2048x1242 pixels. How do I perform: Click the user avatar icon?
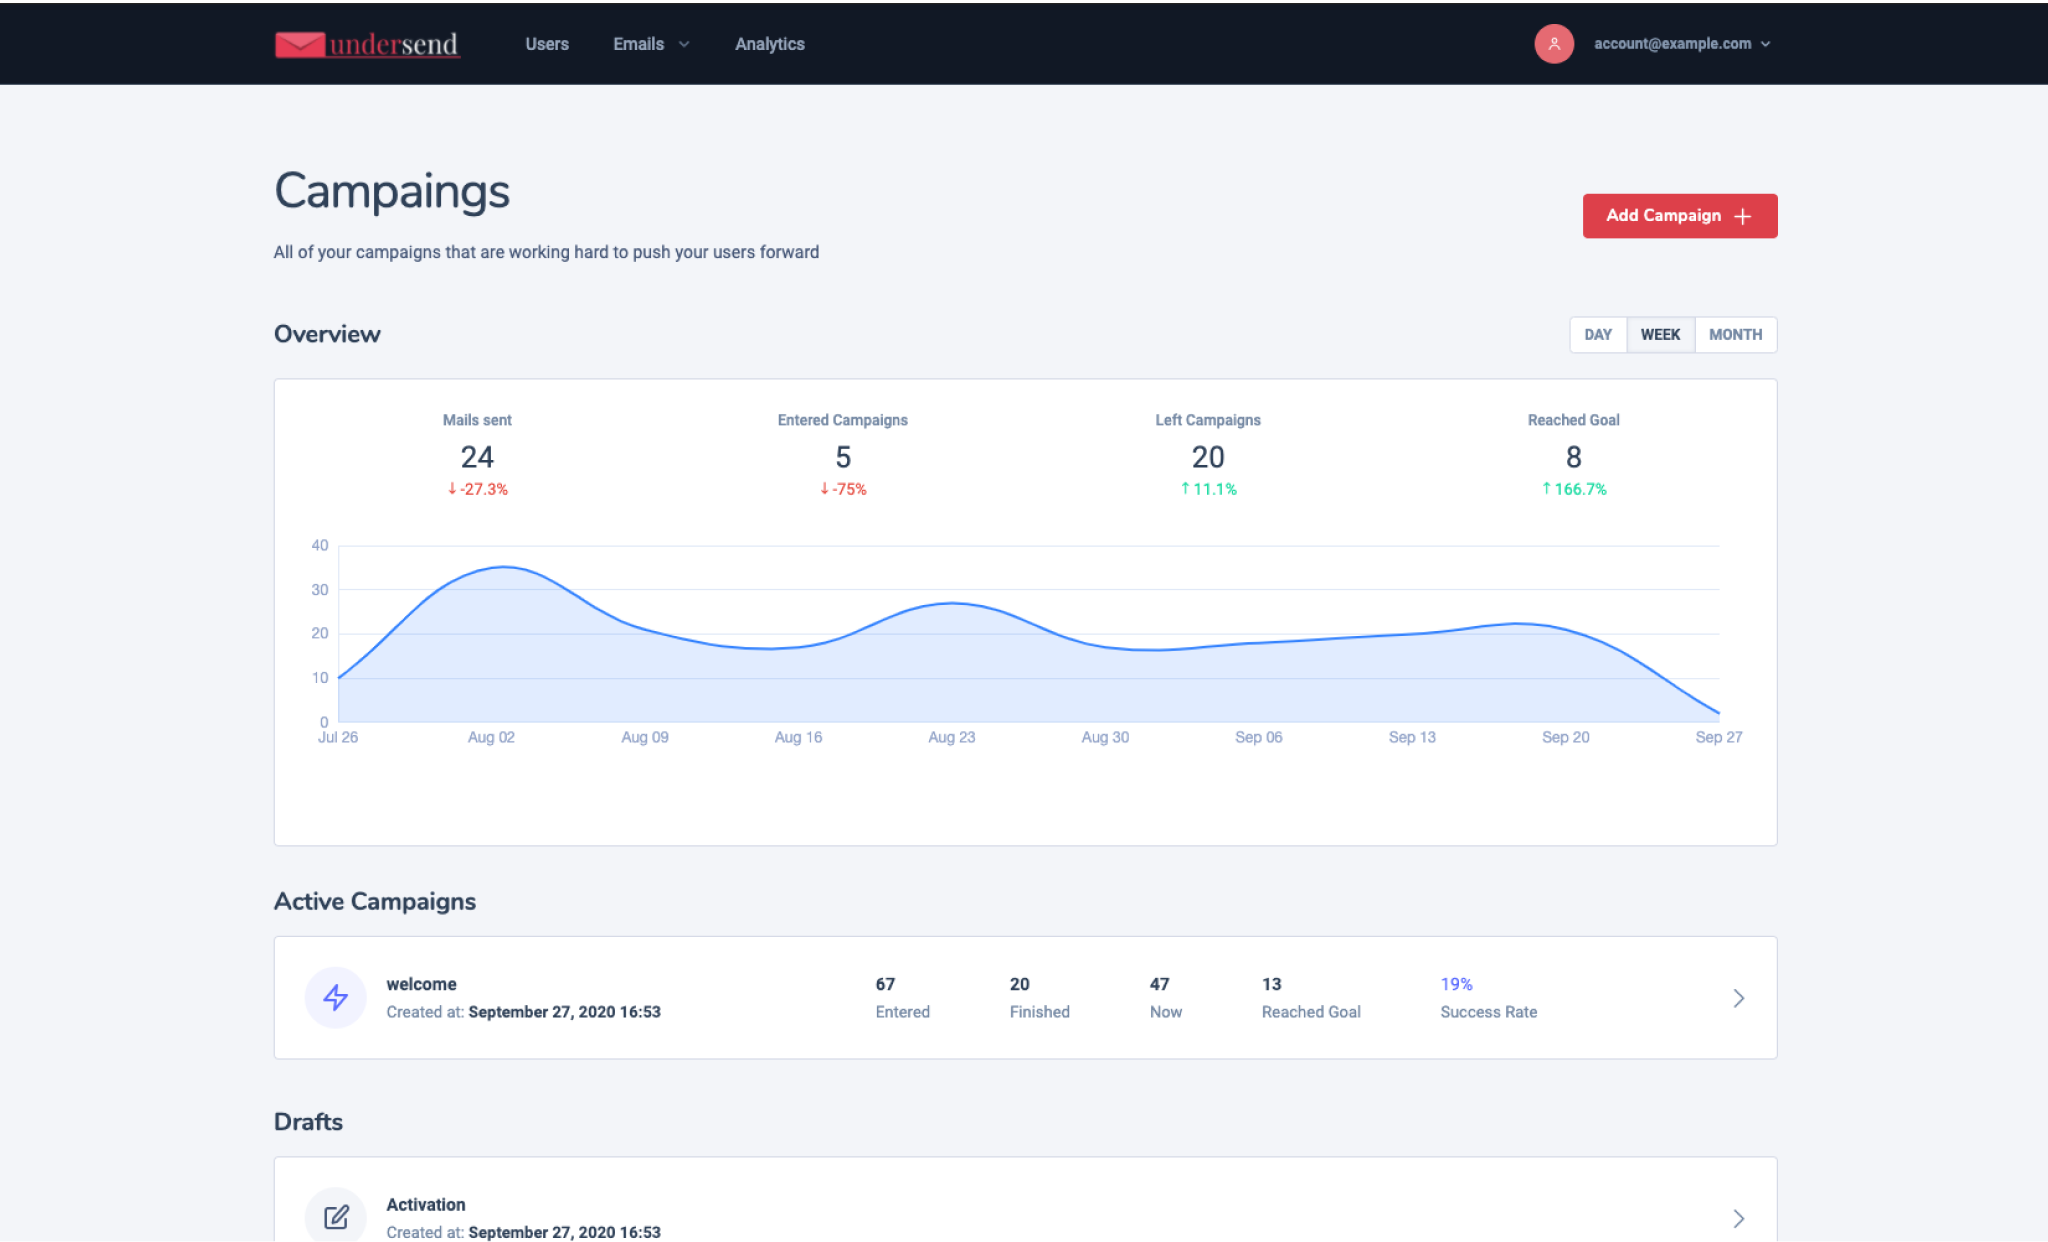[x=1553, y=44]
